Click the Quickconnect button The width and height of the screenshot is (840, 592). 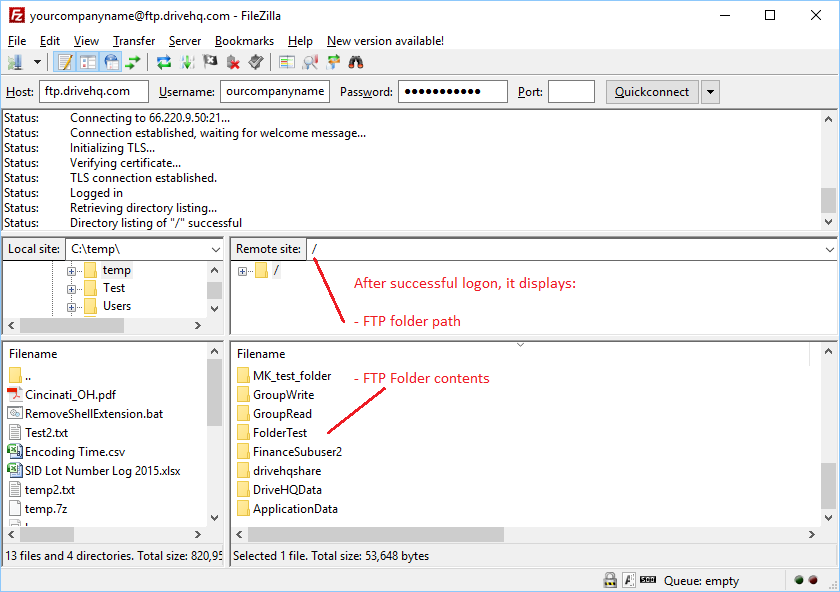pyautogui.click(x=651, y=92)
